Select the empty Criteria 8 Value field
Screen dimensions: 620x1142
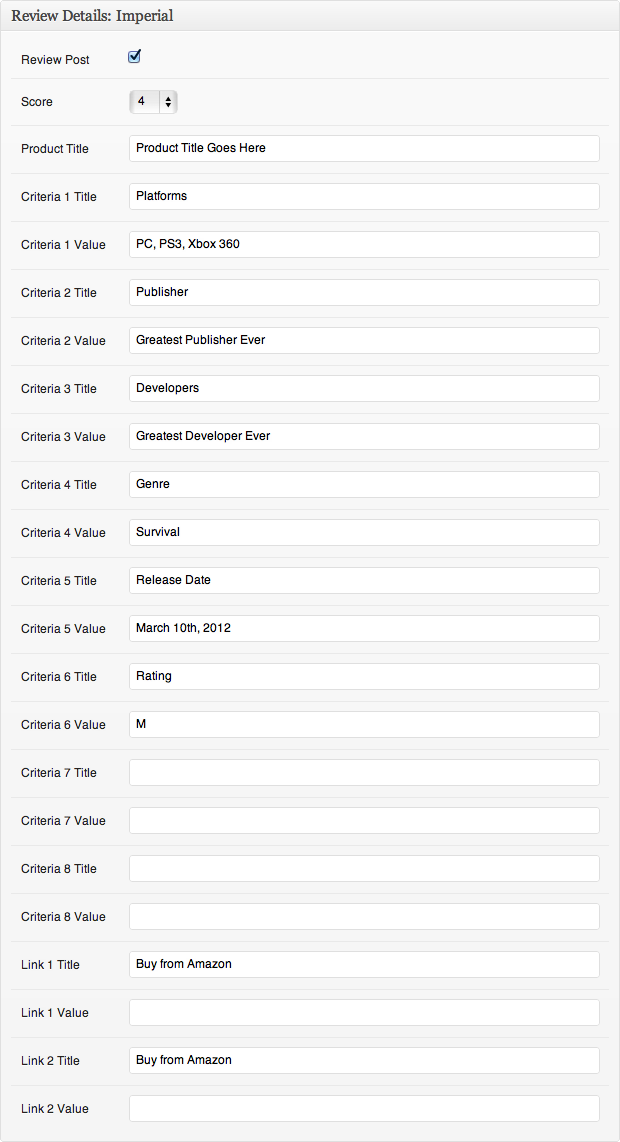tap(364, 918)
